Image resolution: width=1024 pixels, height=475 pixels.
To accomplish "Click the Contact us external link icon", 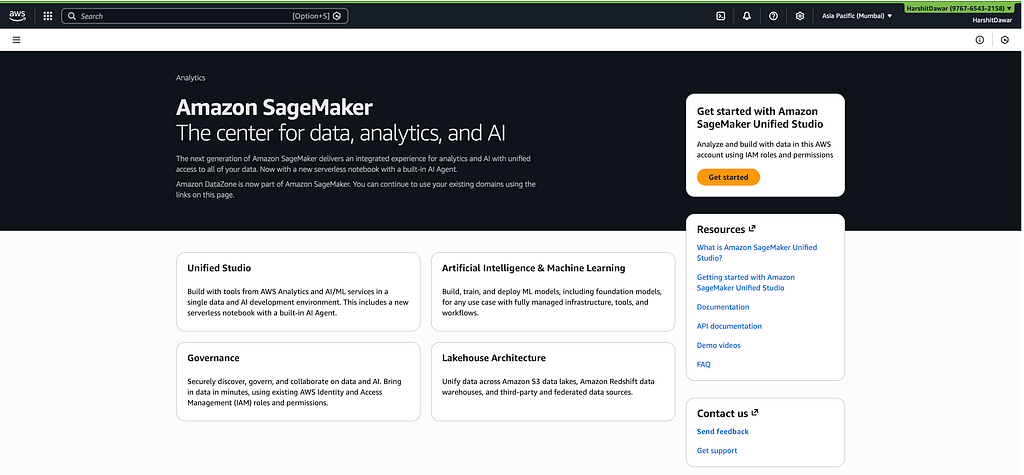I will (755, 413).
